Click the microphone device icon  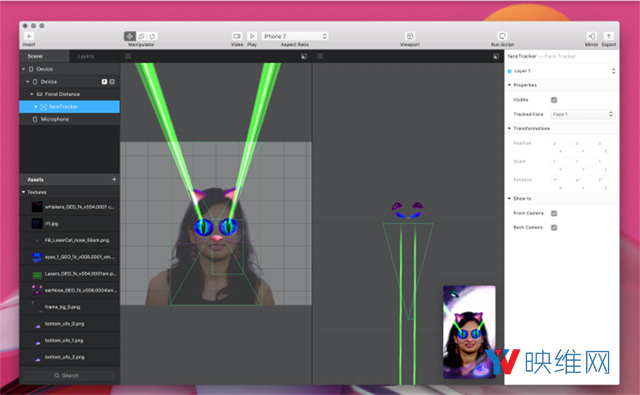[x=35, y=120]
